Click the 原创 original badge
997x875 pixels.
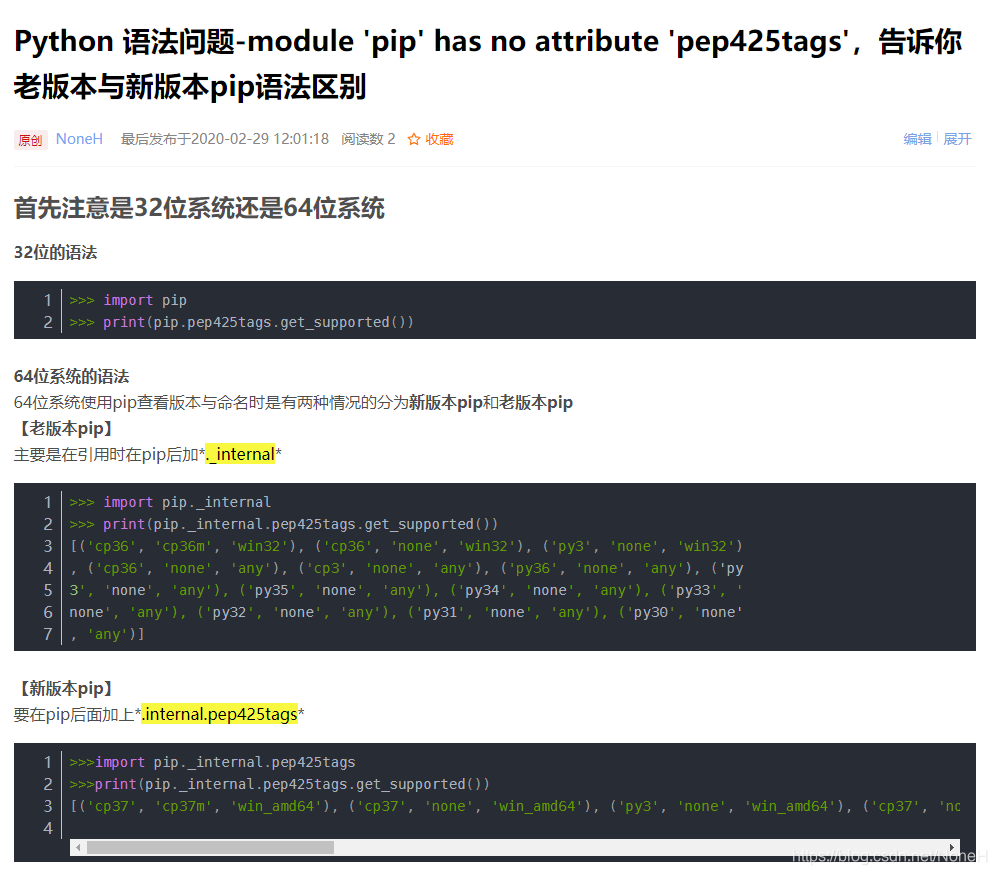point(31,140)
